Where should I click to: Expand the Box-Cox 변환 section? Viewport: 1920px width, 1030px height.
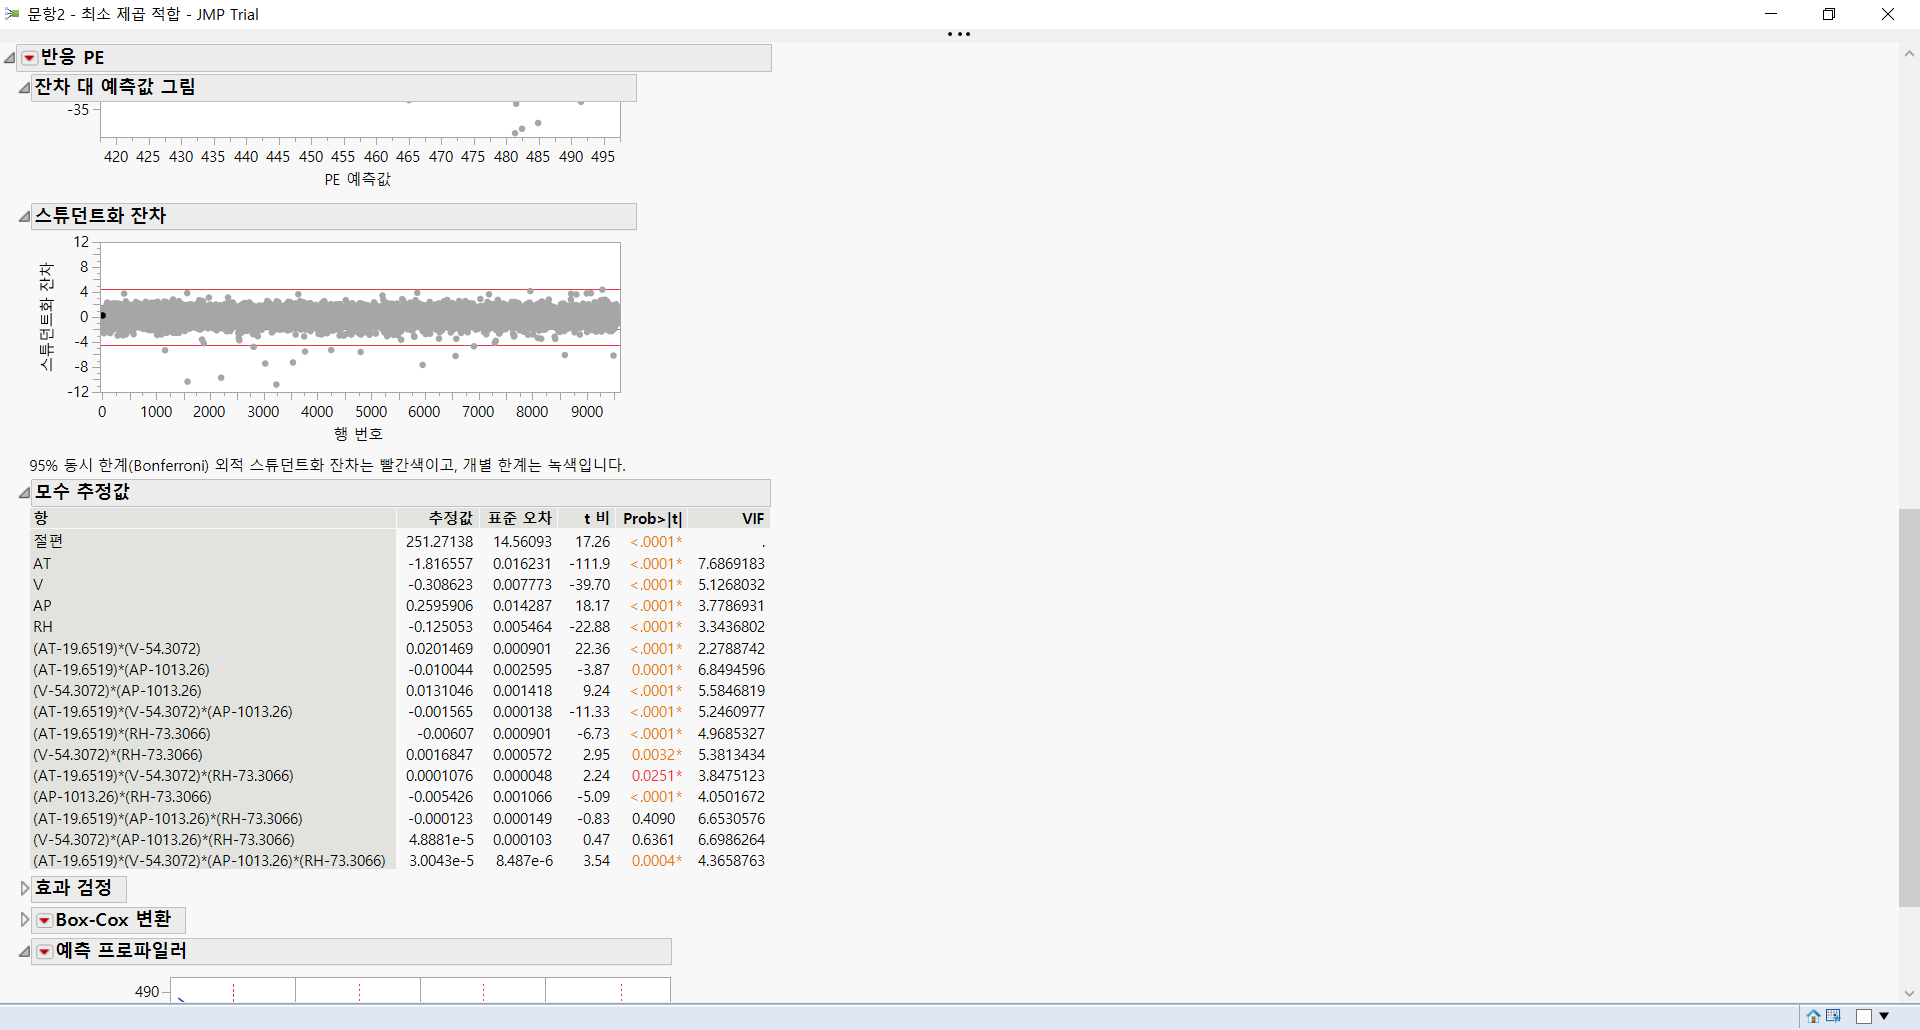(x=25, y=920)
